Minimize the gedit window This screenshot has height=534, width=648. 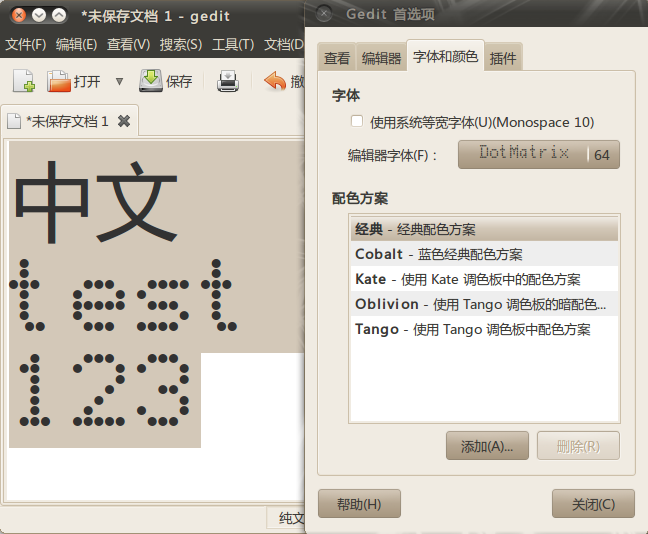tap(39, 16)
